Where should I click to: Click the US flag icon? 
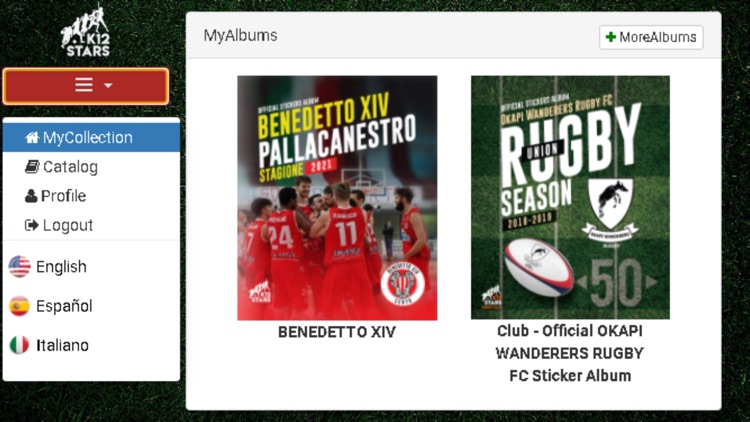point(20,267)
